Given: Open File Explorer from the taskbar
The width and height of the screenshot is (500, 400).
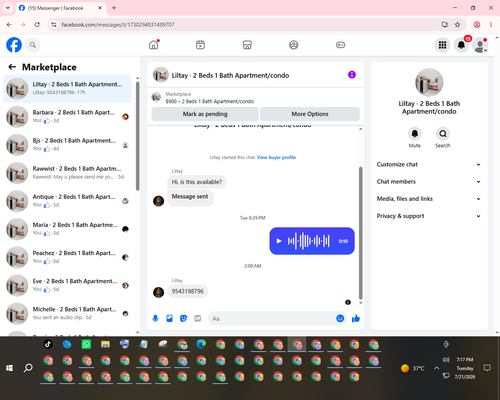Looking at the screenshot, I should pyautogui.click(x=105, y=344).
